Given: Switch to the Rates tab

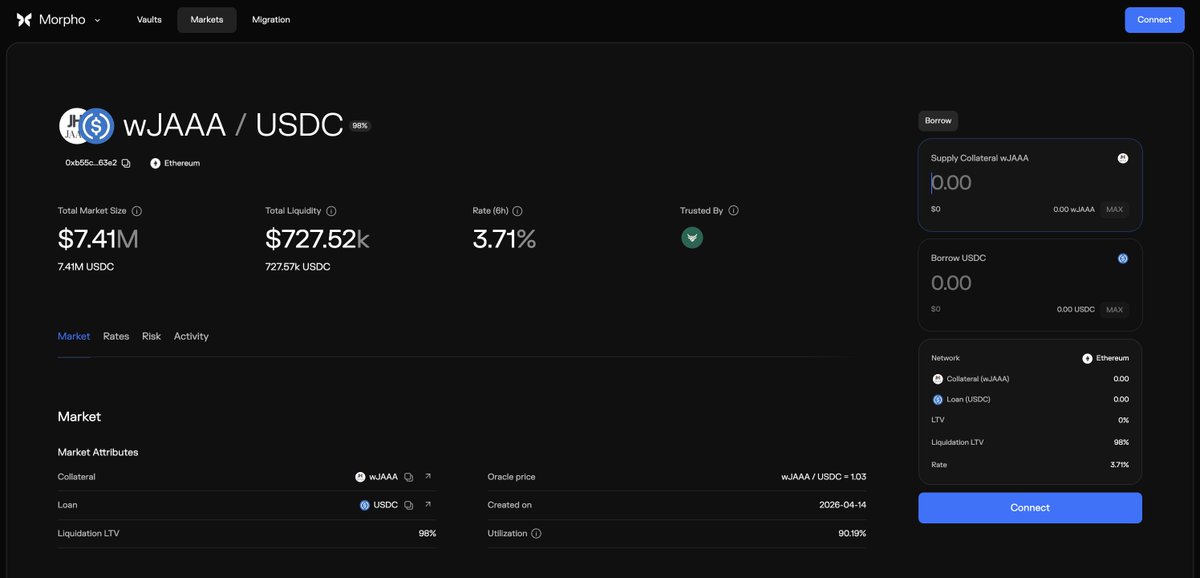Looking at the screenshot, I should (x=116, y=336).
